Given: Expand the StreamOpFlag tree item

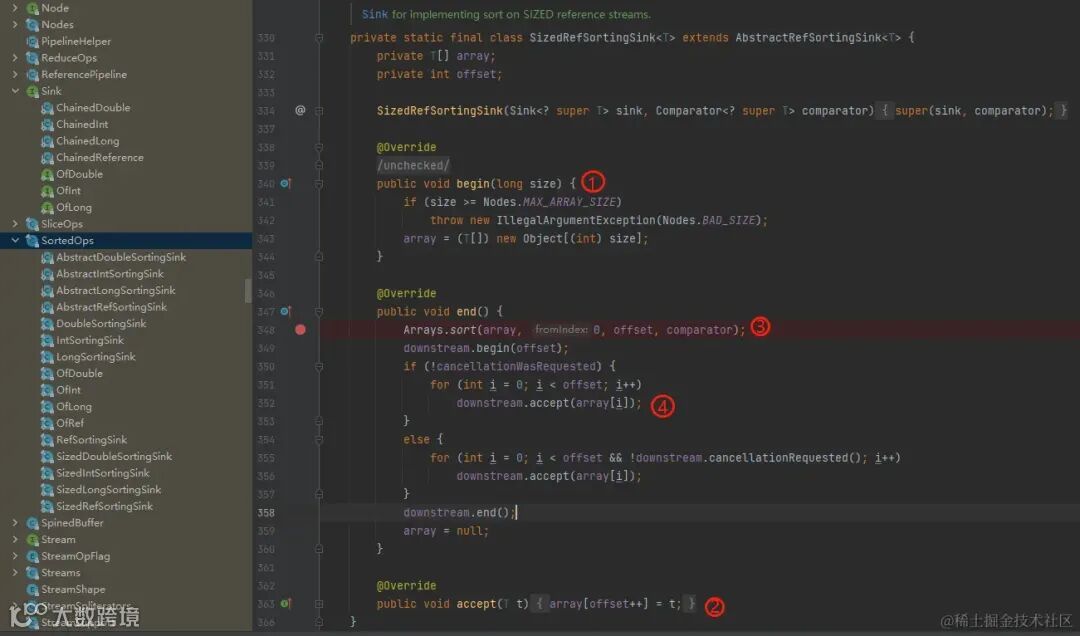Looking at the screenshot, I should pyautogui.click(x=15, y=556).
